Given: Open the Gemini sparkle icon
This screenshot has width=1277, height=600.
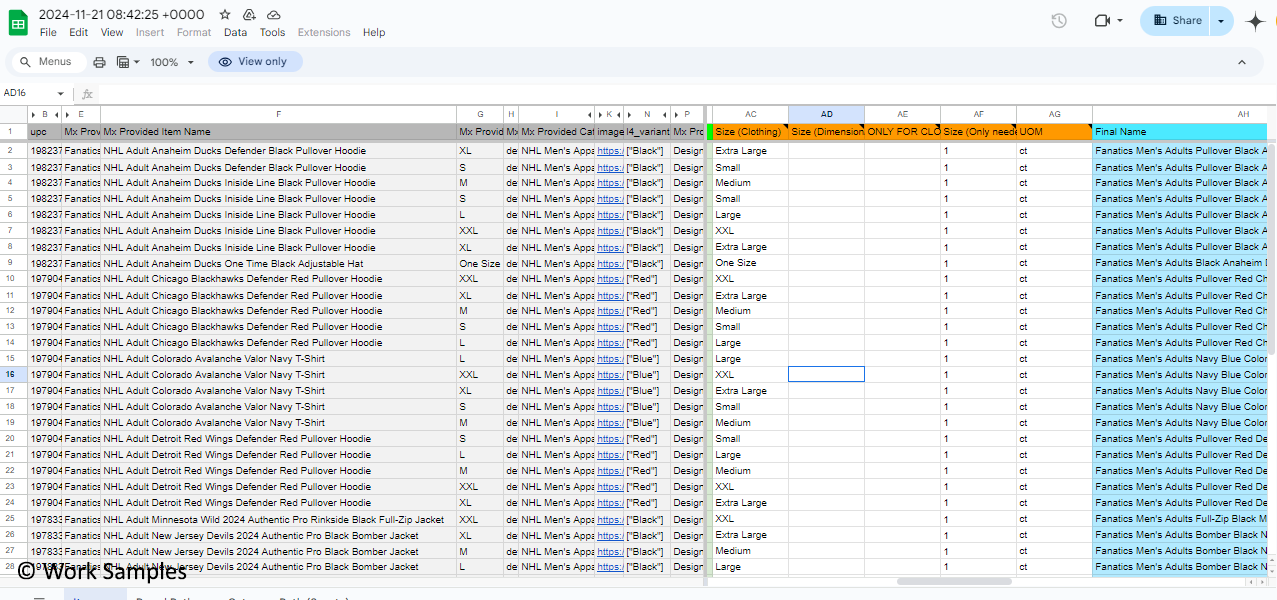Looking at the screenshot, I should [1255, 21].
